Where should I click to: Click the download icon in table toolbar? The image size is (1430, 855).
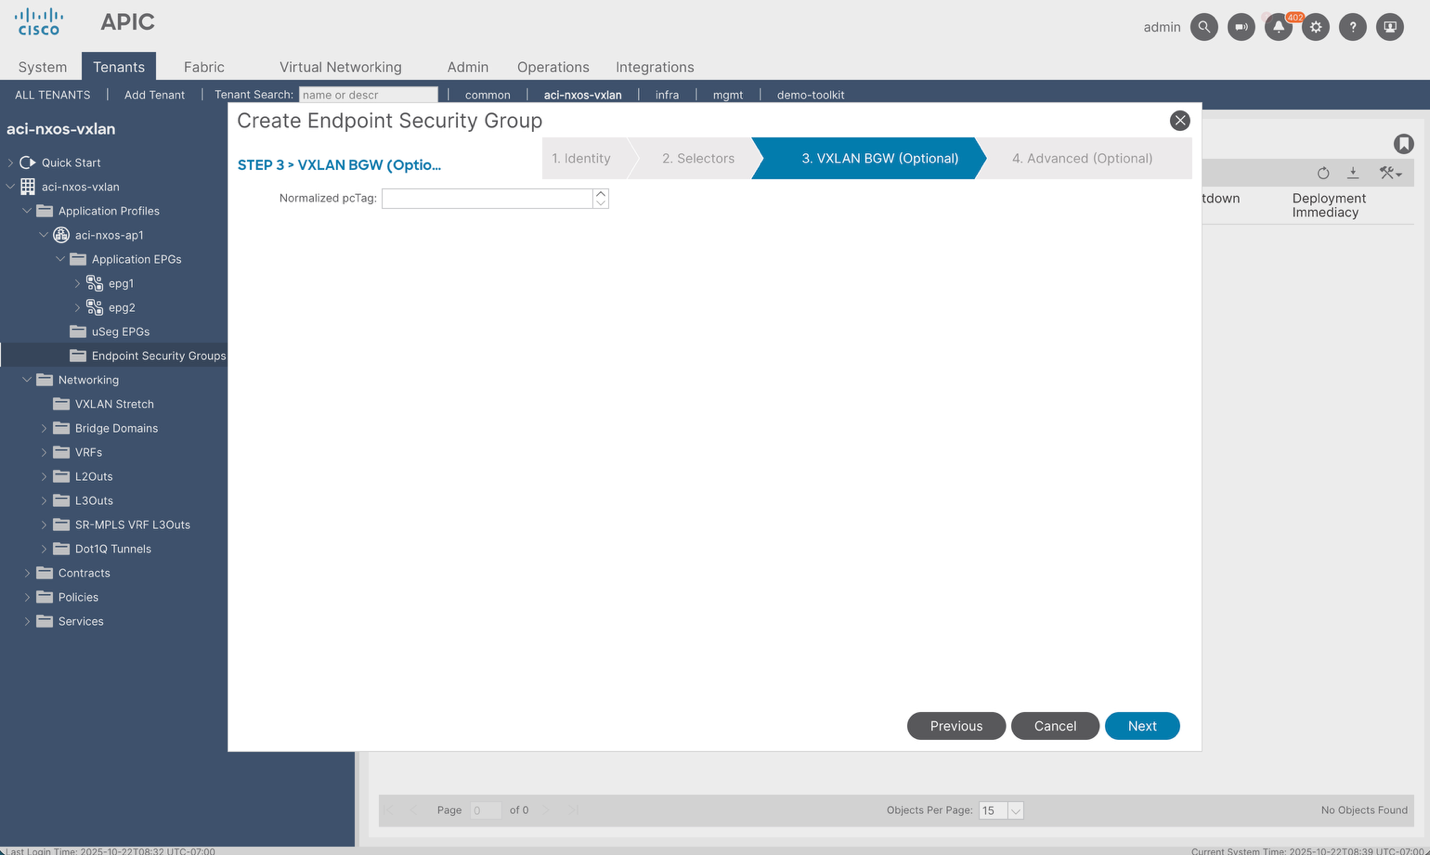[x=1353, y=173]
